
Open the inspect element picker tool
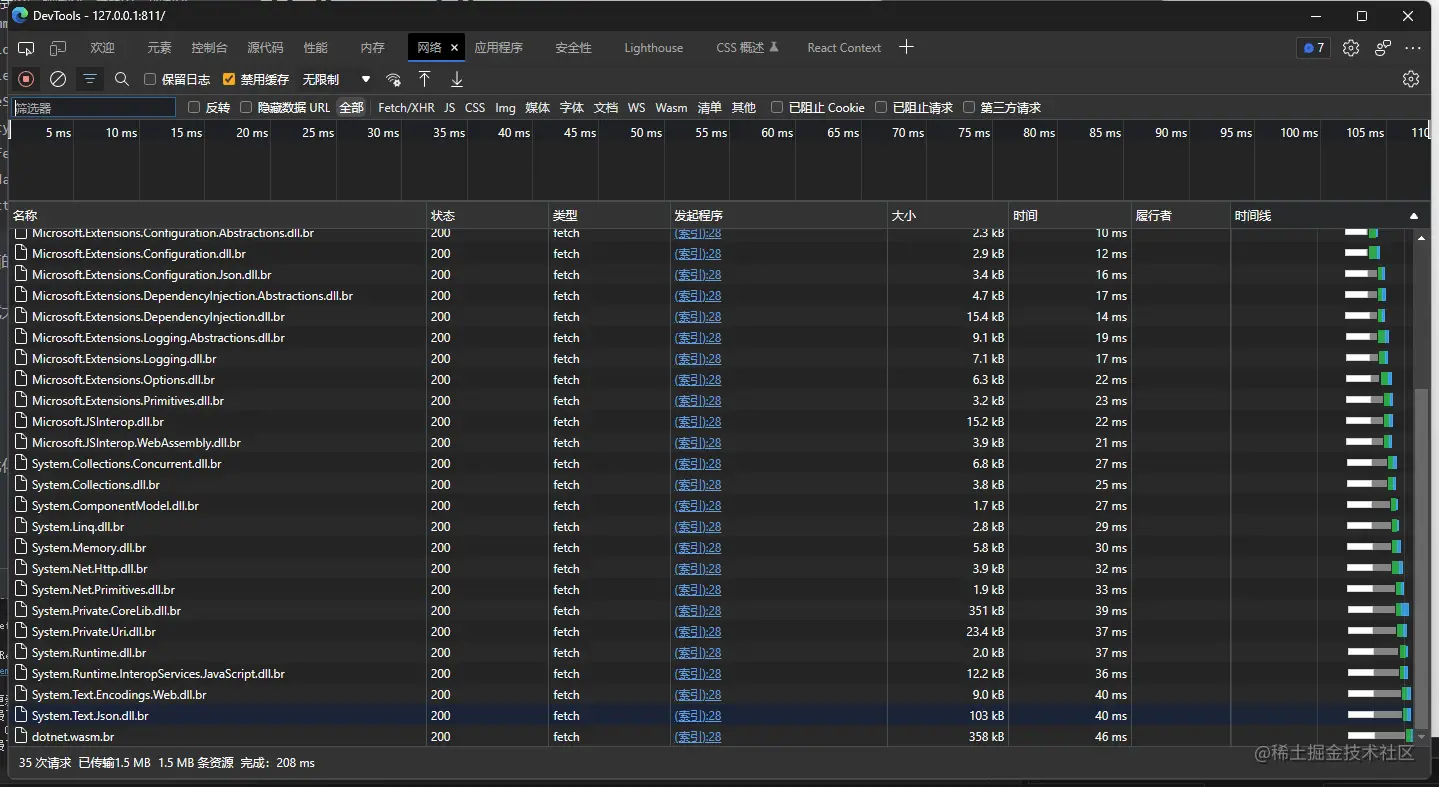(26, 48)
